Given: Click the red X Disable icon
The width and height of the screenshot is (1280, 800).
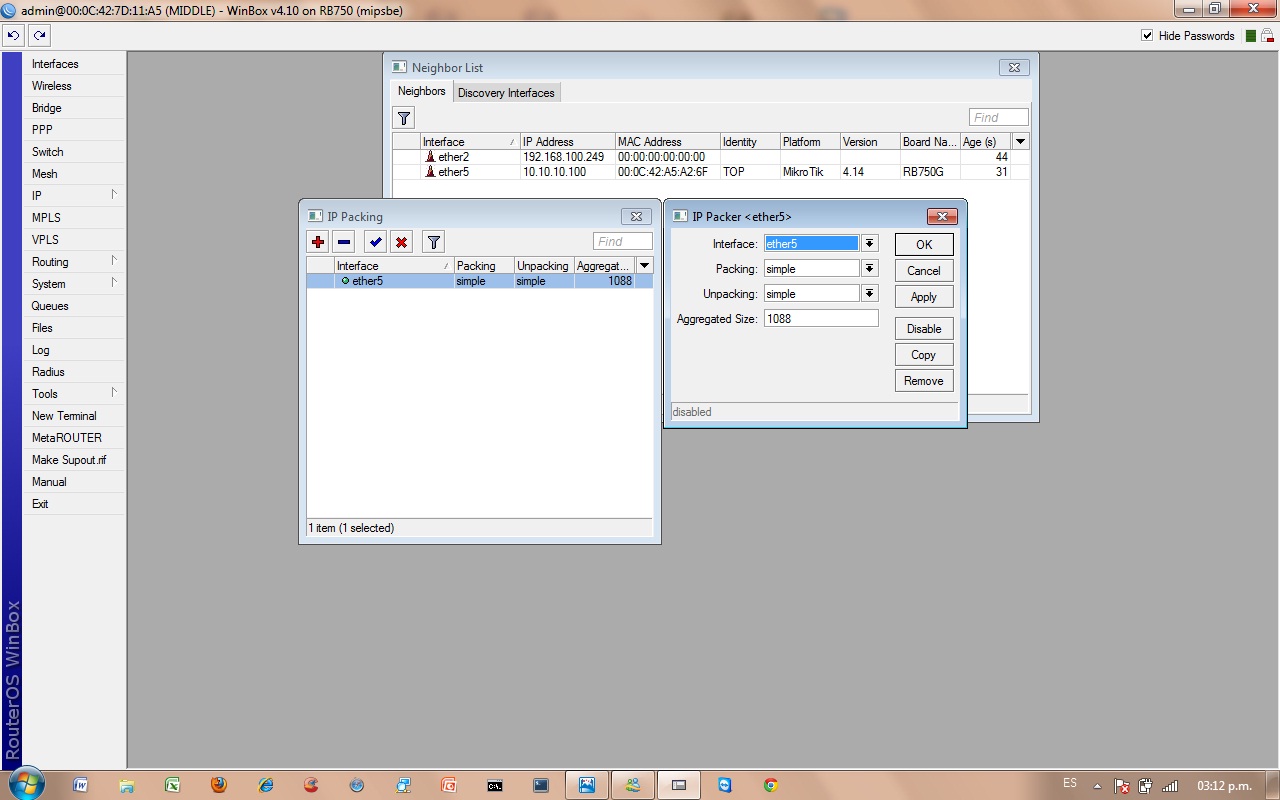Looking at the screenshot, I should point(401,242).
